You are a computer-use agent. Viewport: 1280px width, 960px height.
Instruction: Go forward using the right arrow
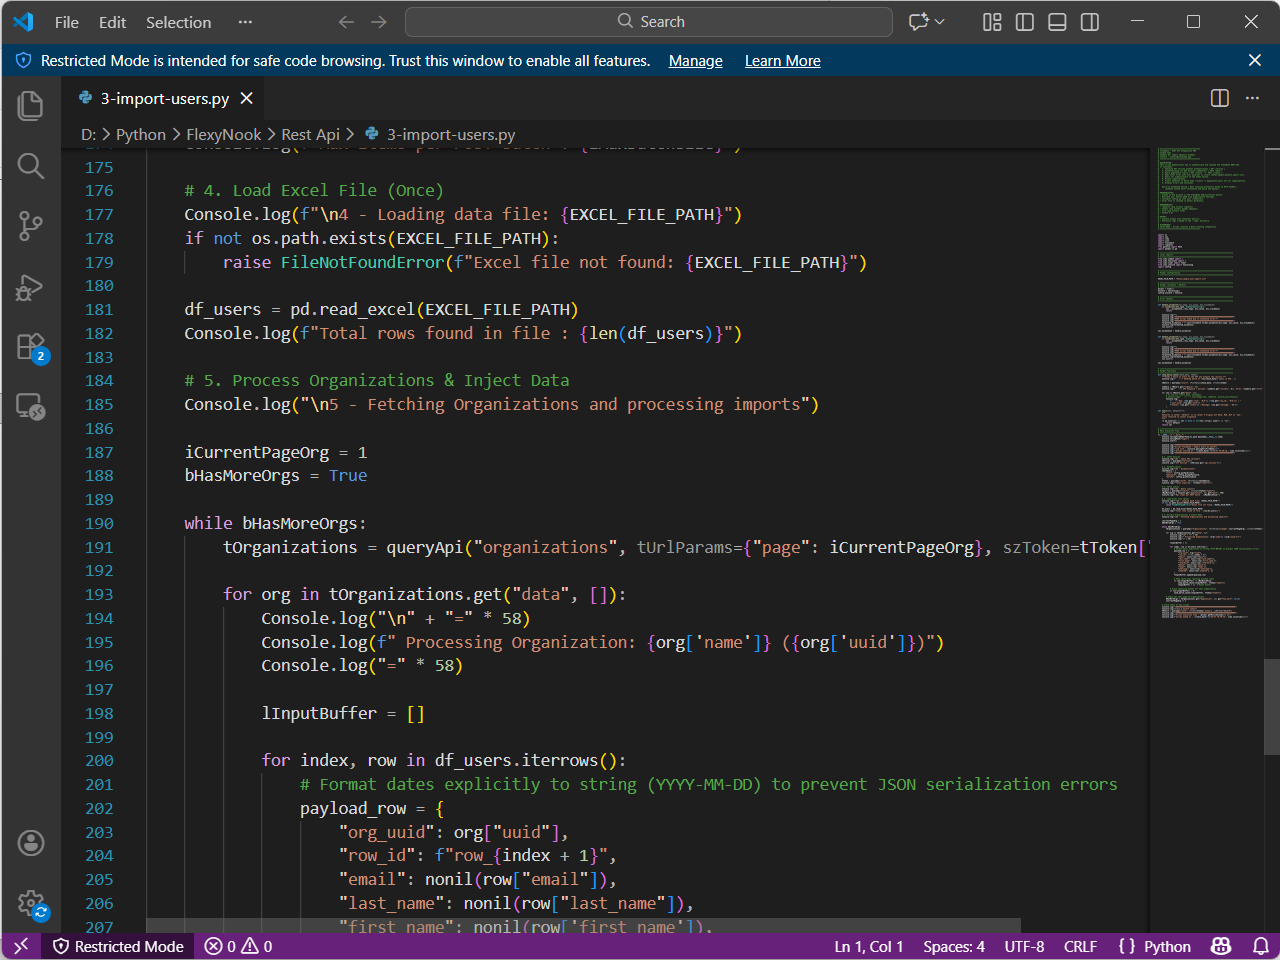pos(379,22)
